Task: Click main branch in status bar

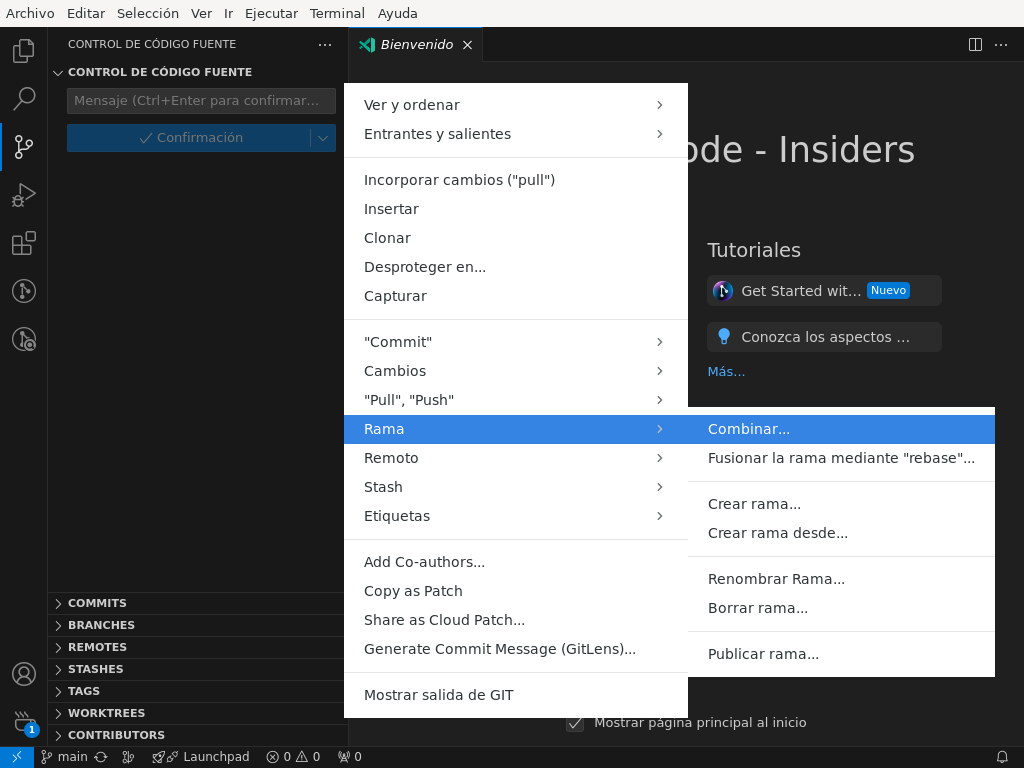Action: [65, 757]
